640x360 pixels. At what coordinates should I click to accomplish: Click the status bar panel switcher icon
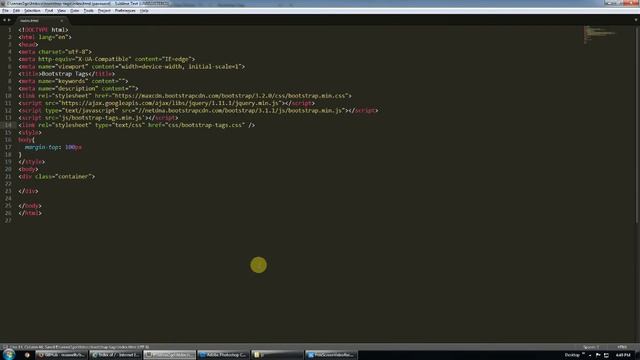tap(5, 347)
